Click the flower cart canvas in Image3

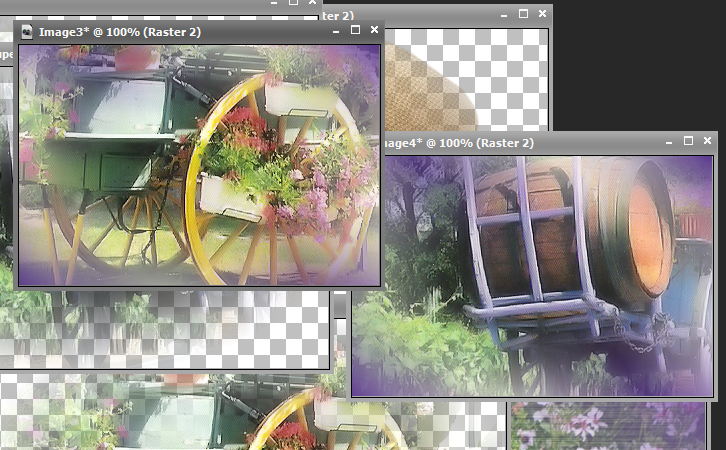[x=199, y=165]
